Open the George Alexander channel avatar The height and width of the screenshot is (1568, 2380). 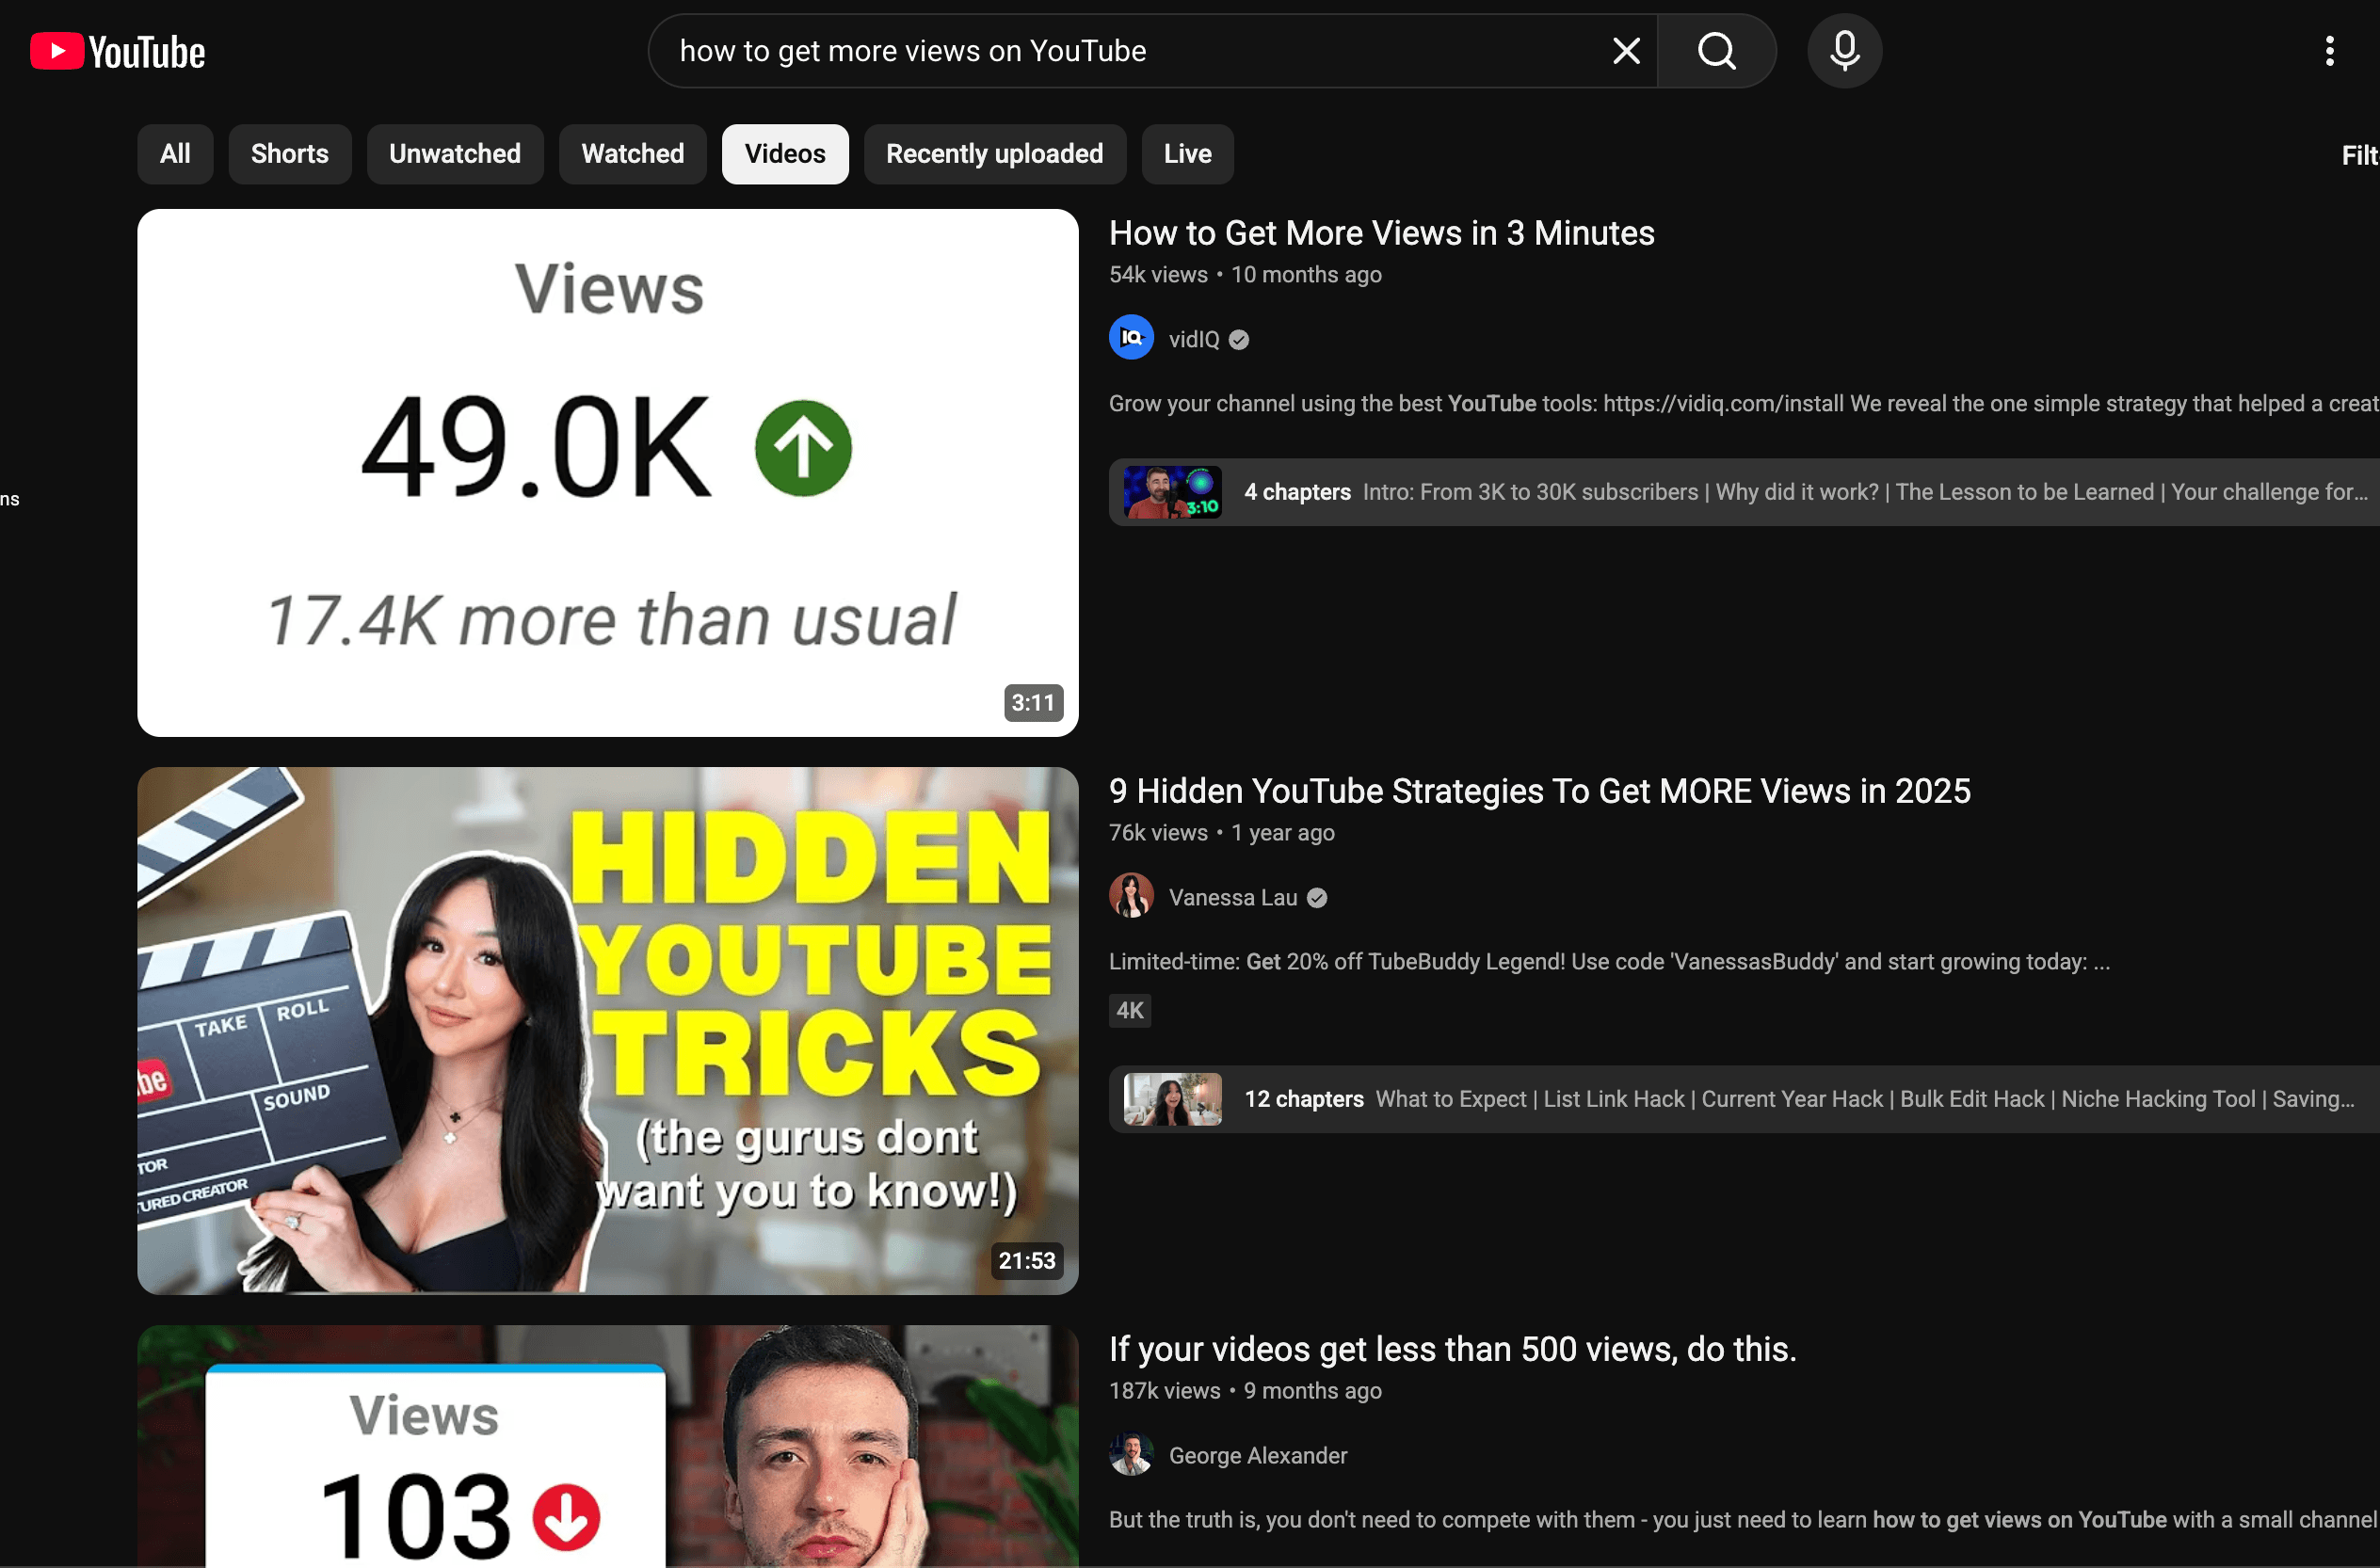click(x=1131, y=1454)
